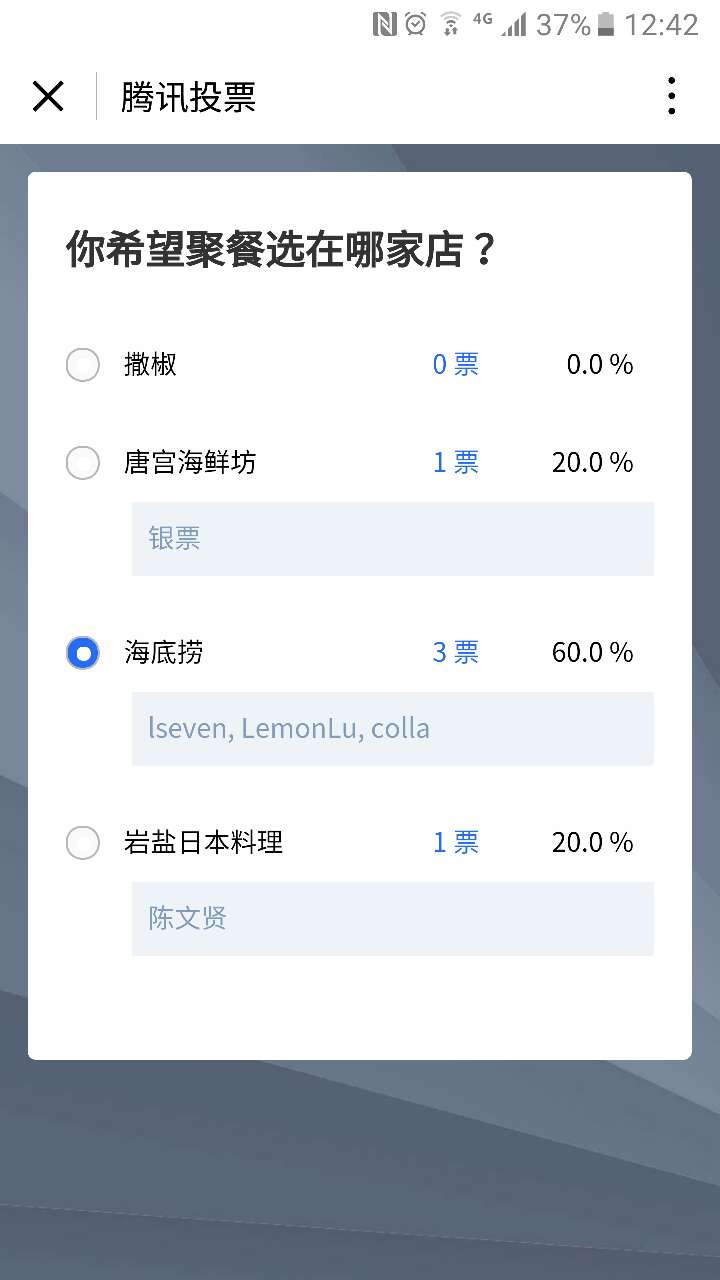Select the 唐宫海鲜坊 radio option
This screenshot has width=720, height=1280.
pyautogui.click(x=83, y=463)
